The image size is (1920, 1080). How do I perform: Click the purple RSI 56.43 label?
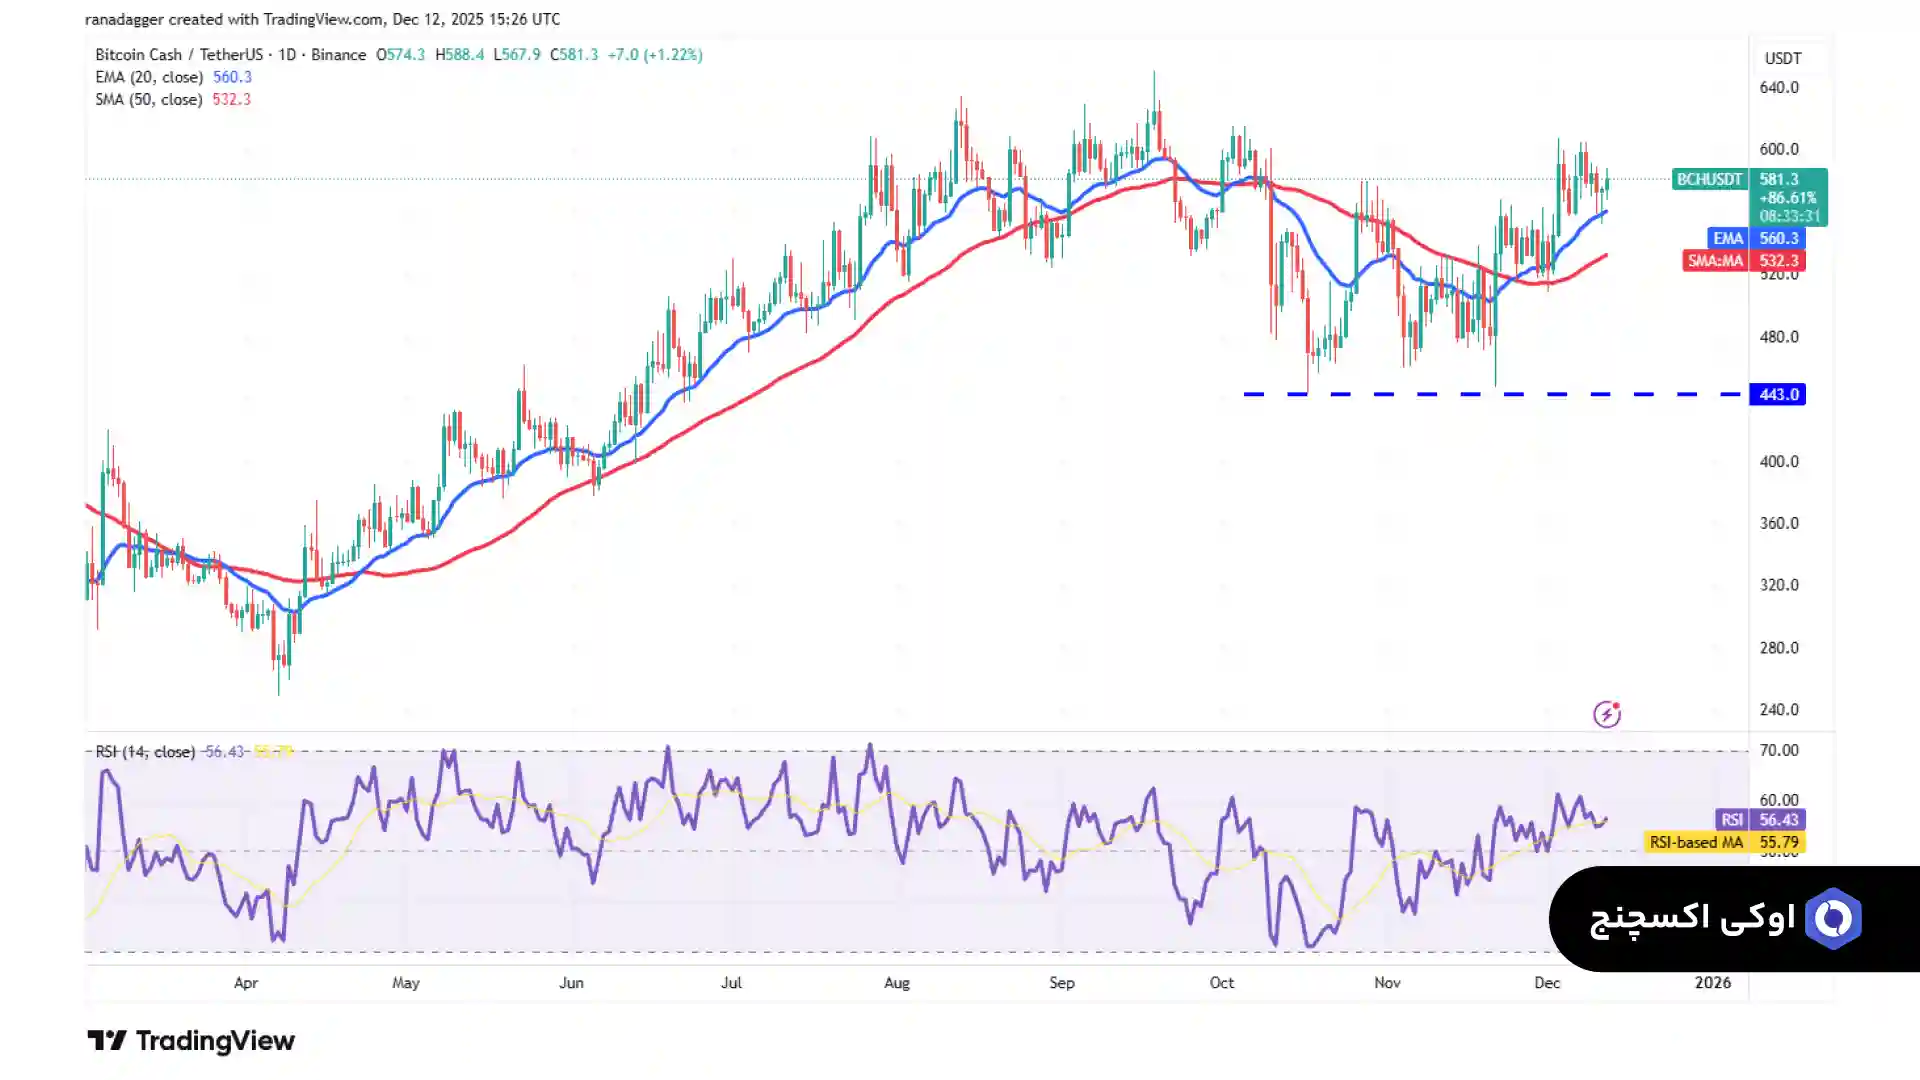1759,819
